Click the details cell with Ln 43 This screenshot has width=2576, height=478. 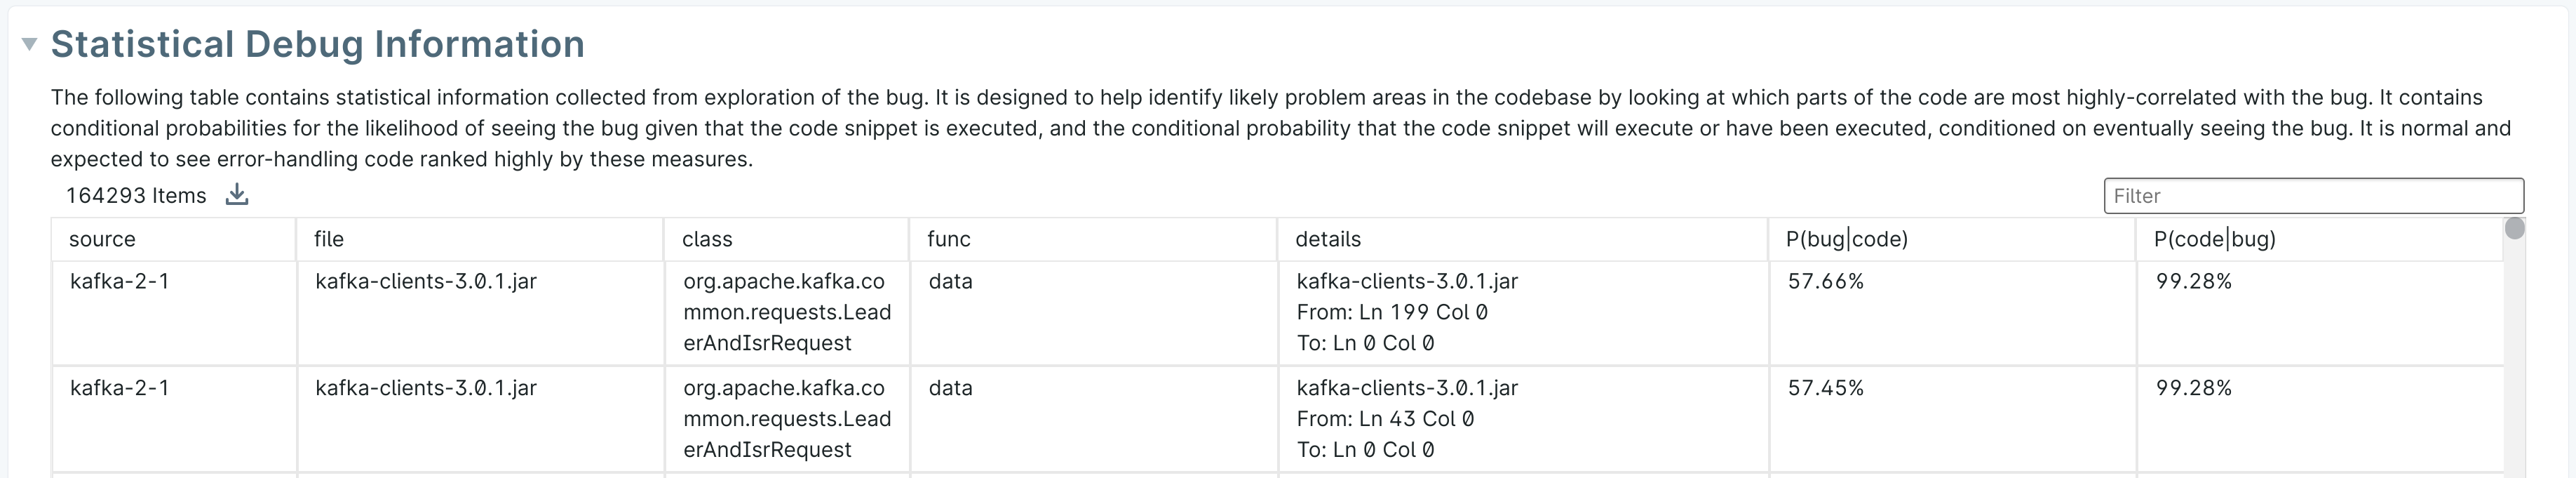pyautogui.click(x=1407, y=418)
